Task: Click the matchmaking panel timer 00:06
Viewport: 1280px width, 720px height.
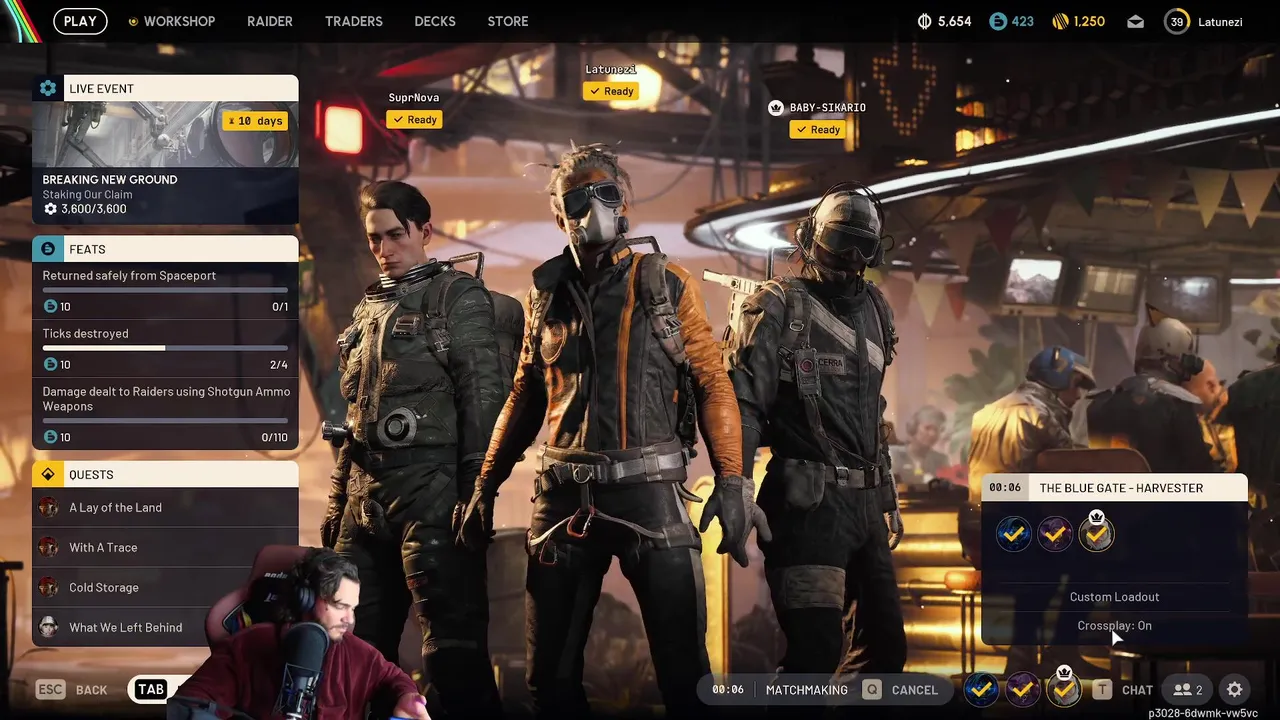Action: (x=1005, y=488)
